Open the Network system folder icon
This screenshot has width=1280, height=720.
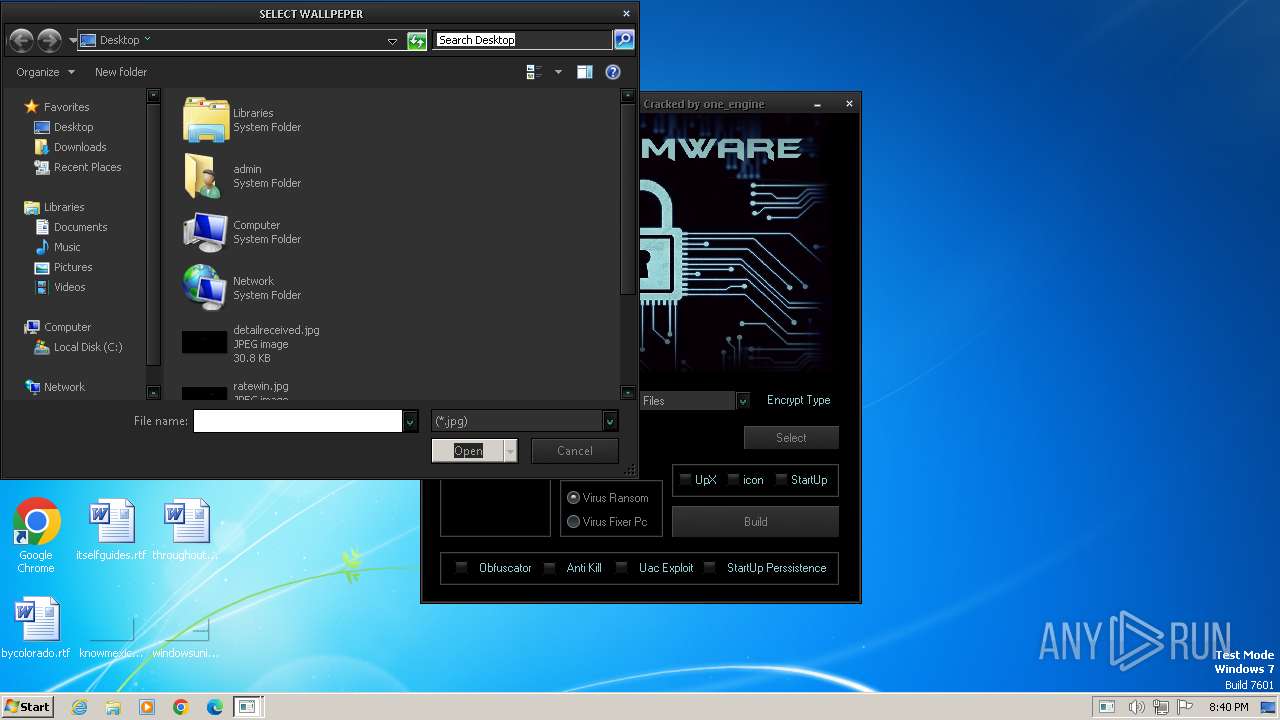coord(206,288)
